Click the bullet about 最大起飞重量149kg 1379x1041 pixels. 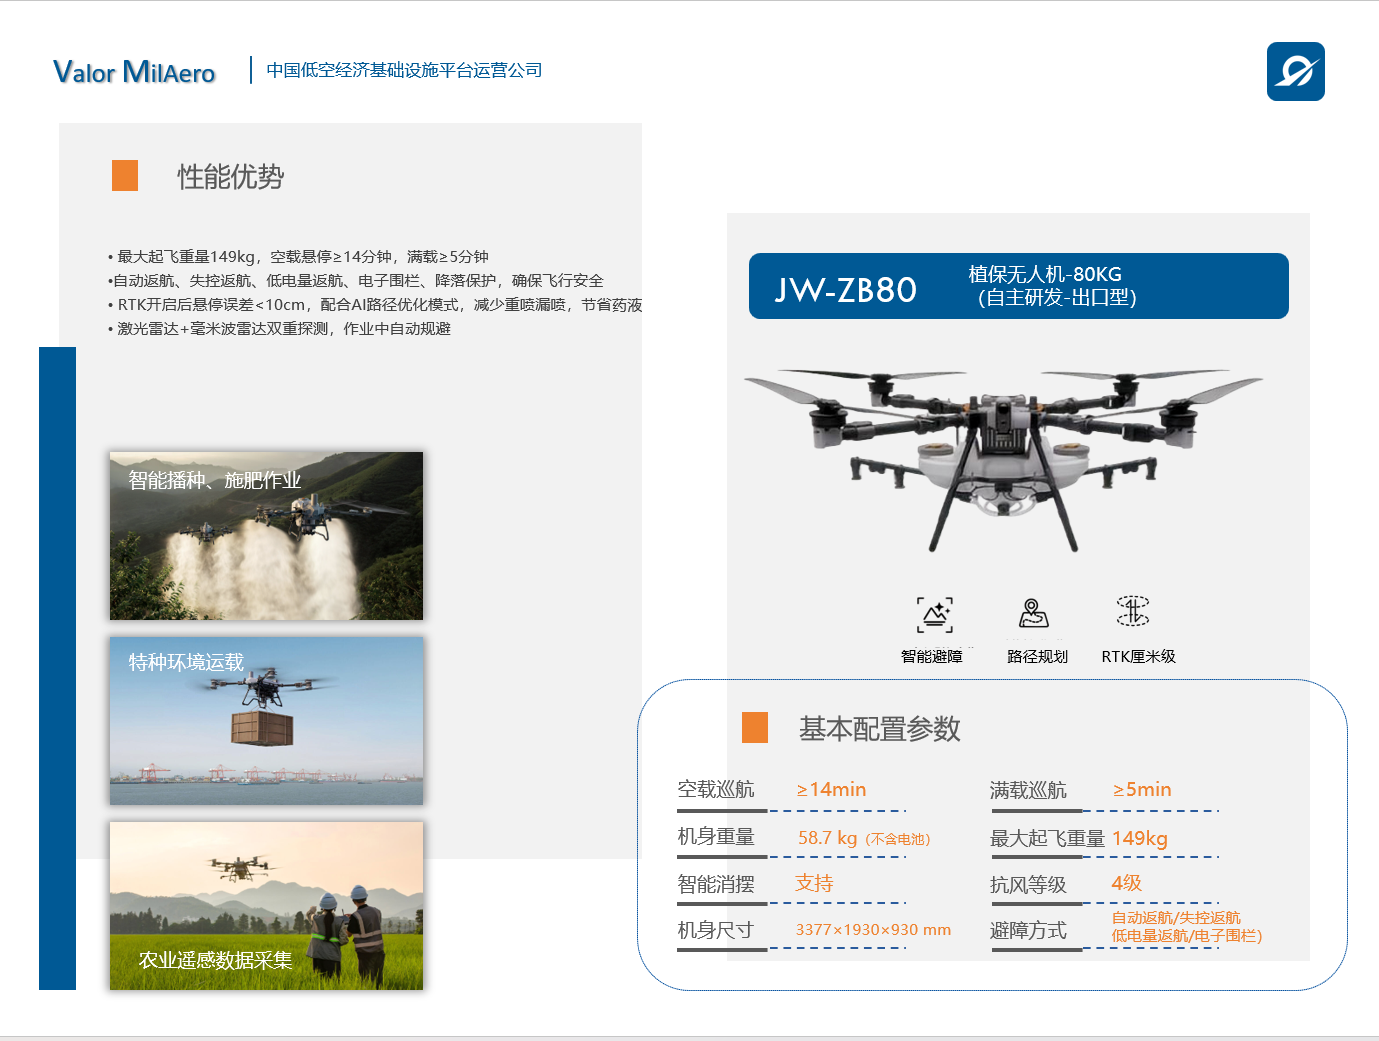point(298,257)
